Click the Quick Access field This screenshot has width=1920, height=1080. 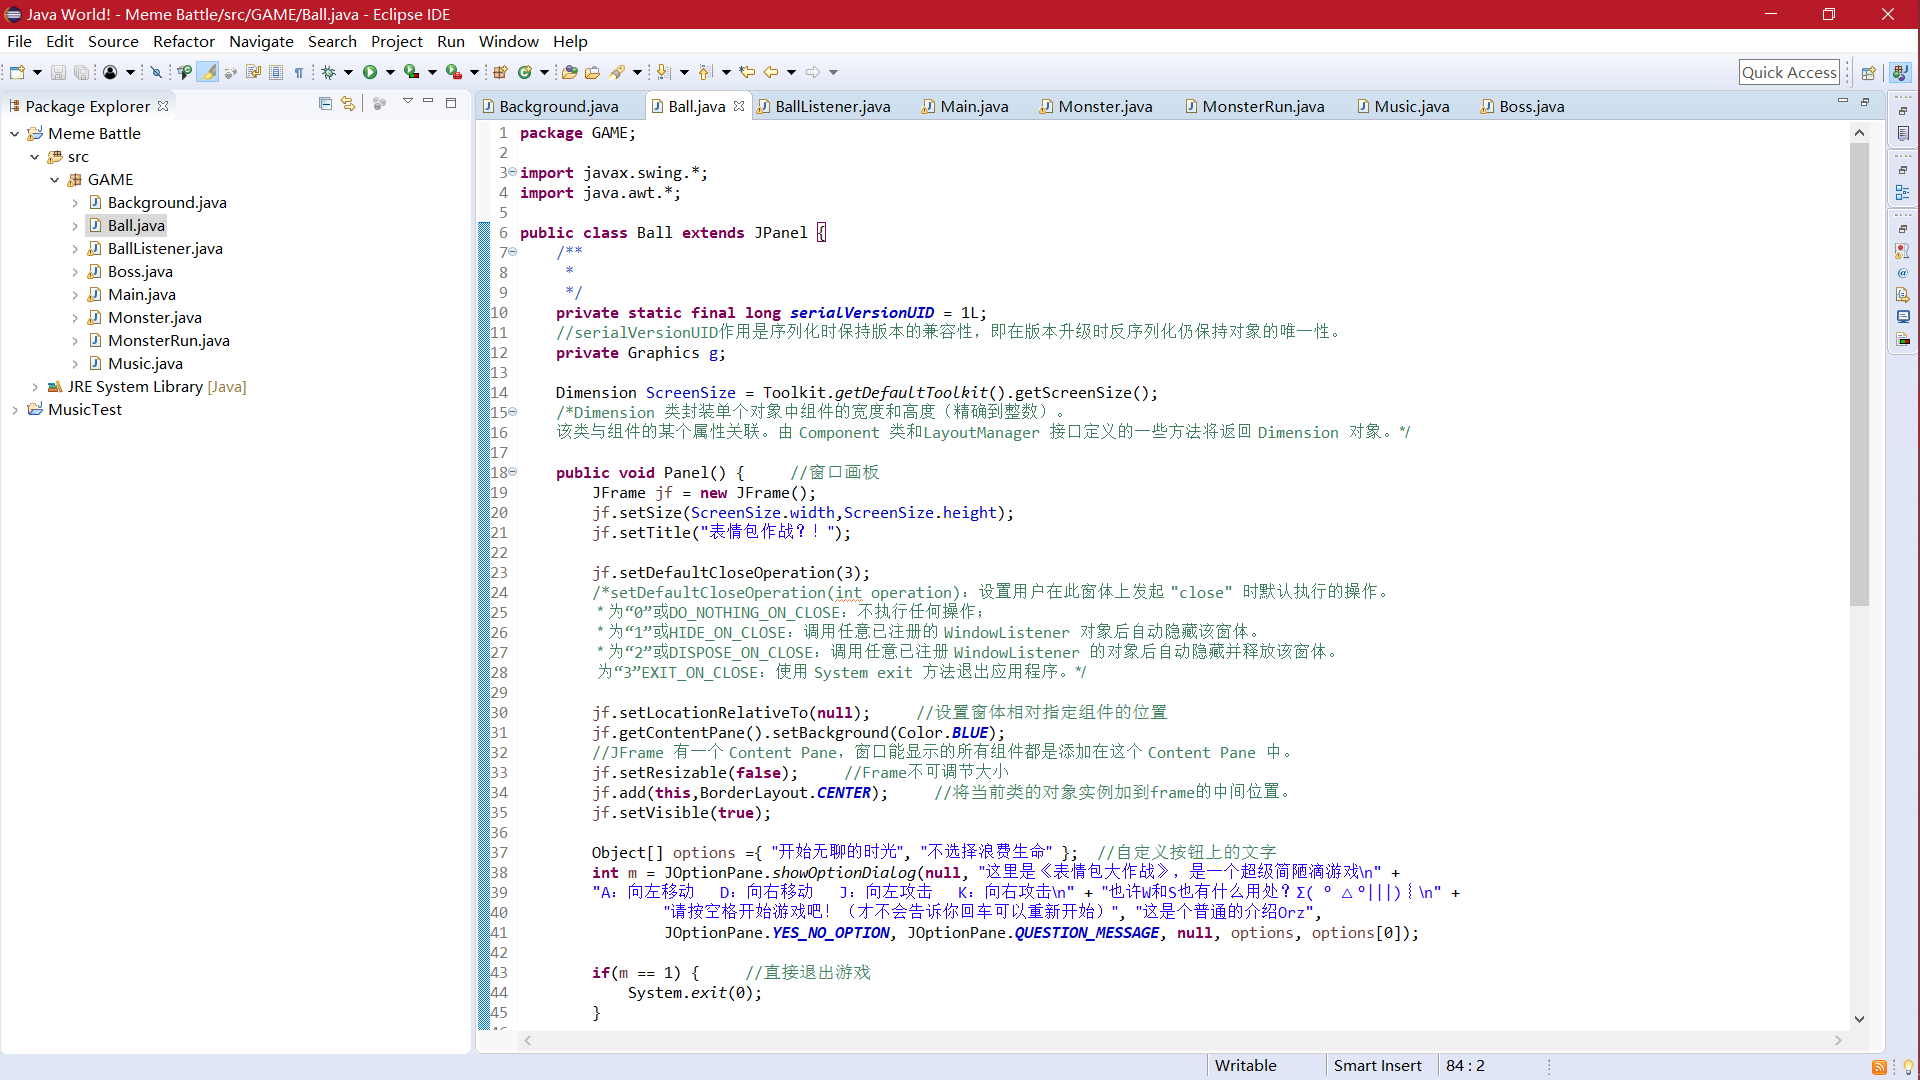pyautogui.click(x=1789, y=72)
